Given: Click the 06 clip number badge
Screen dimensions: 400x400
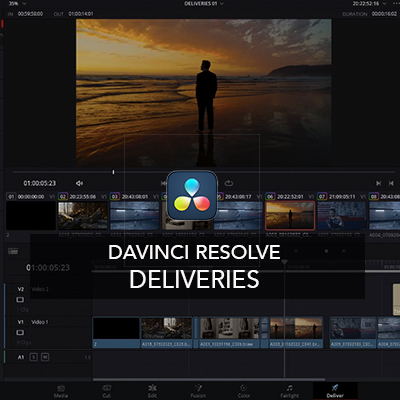Looking at the screenshot, I should coord(270,197).
